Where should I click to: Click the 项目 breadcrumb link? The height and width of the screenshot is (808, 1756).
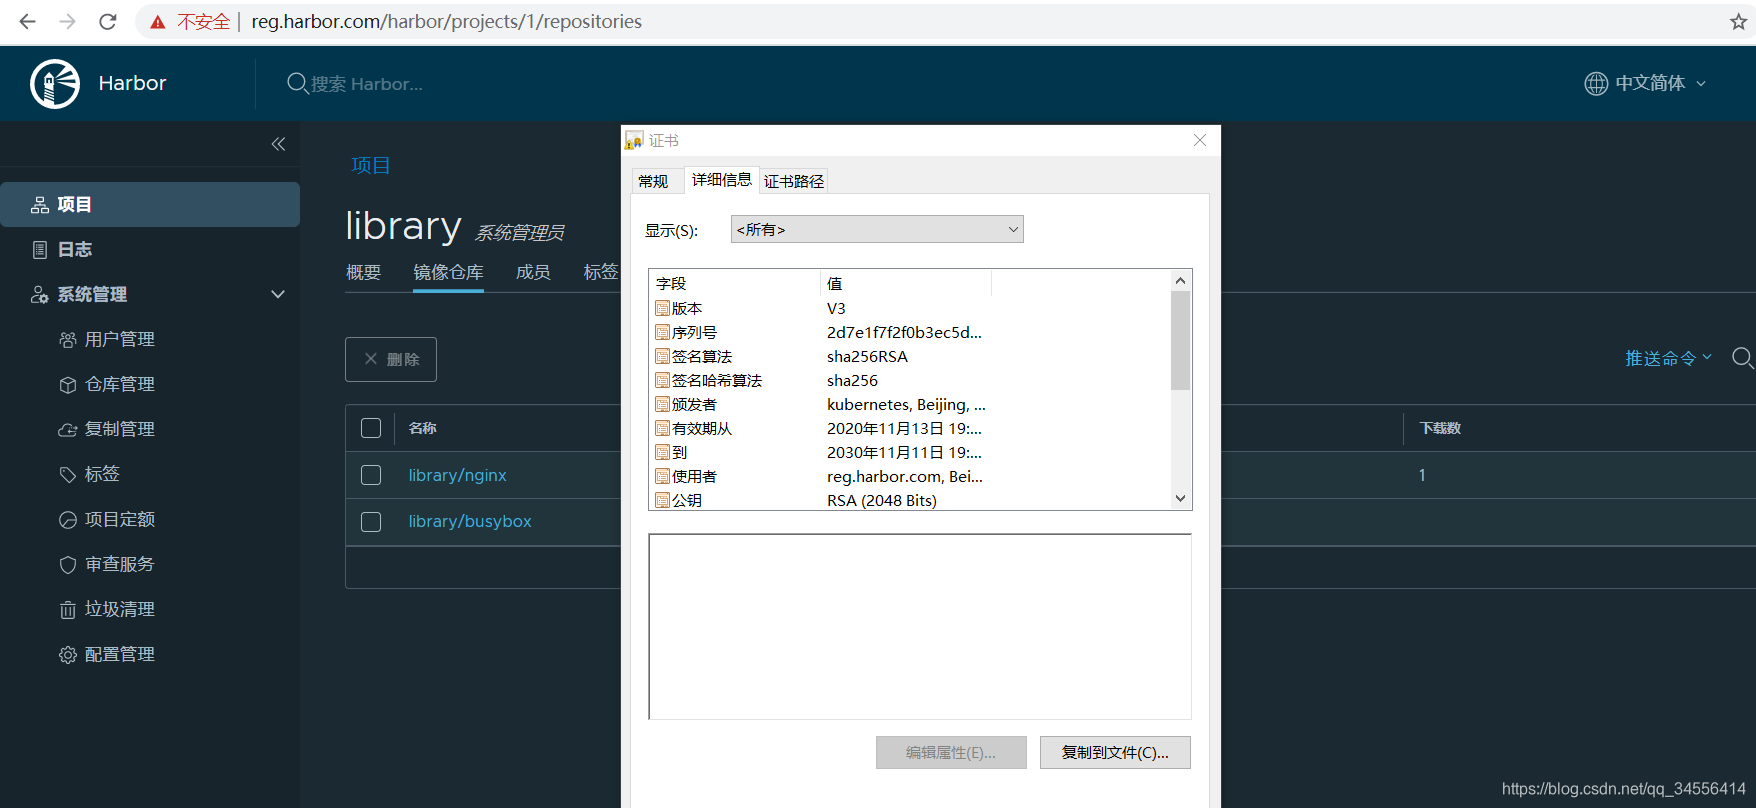click(370, 166)
